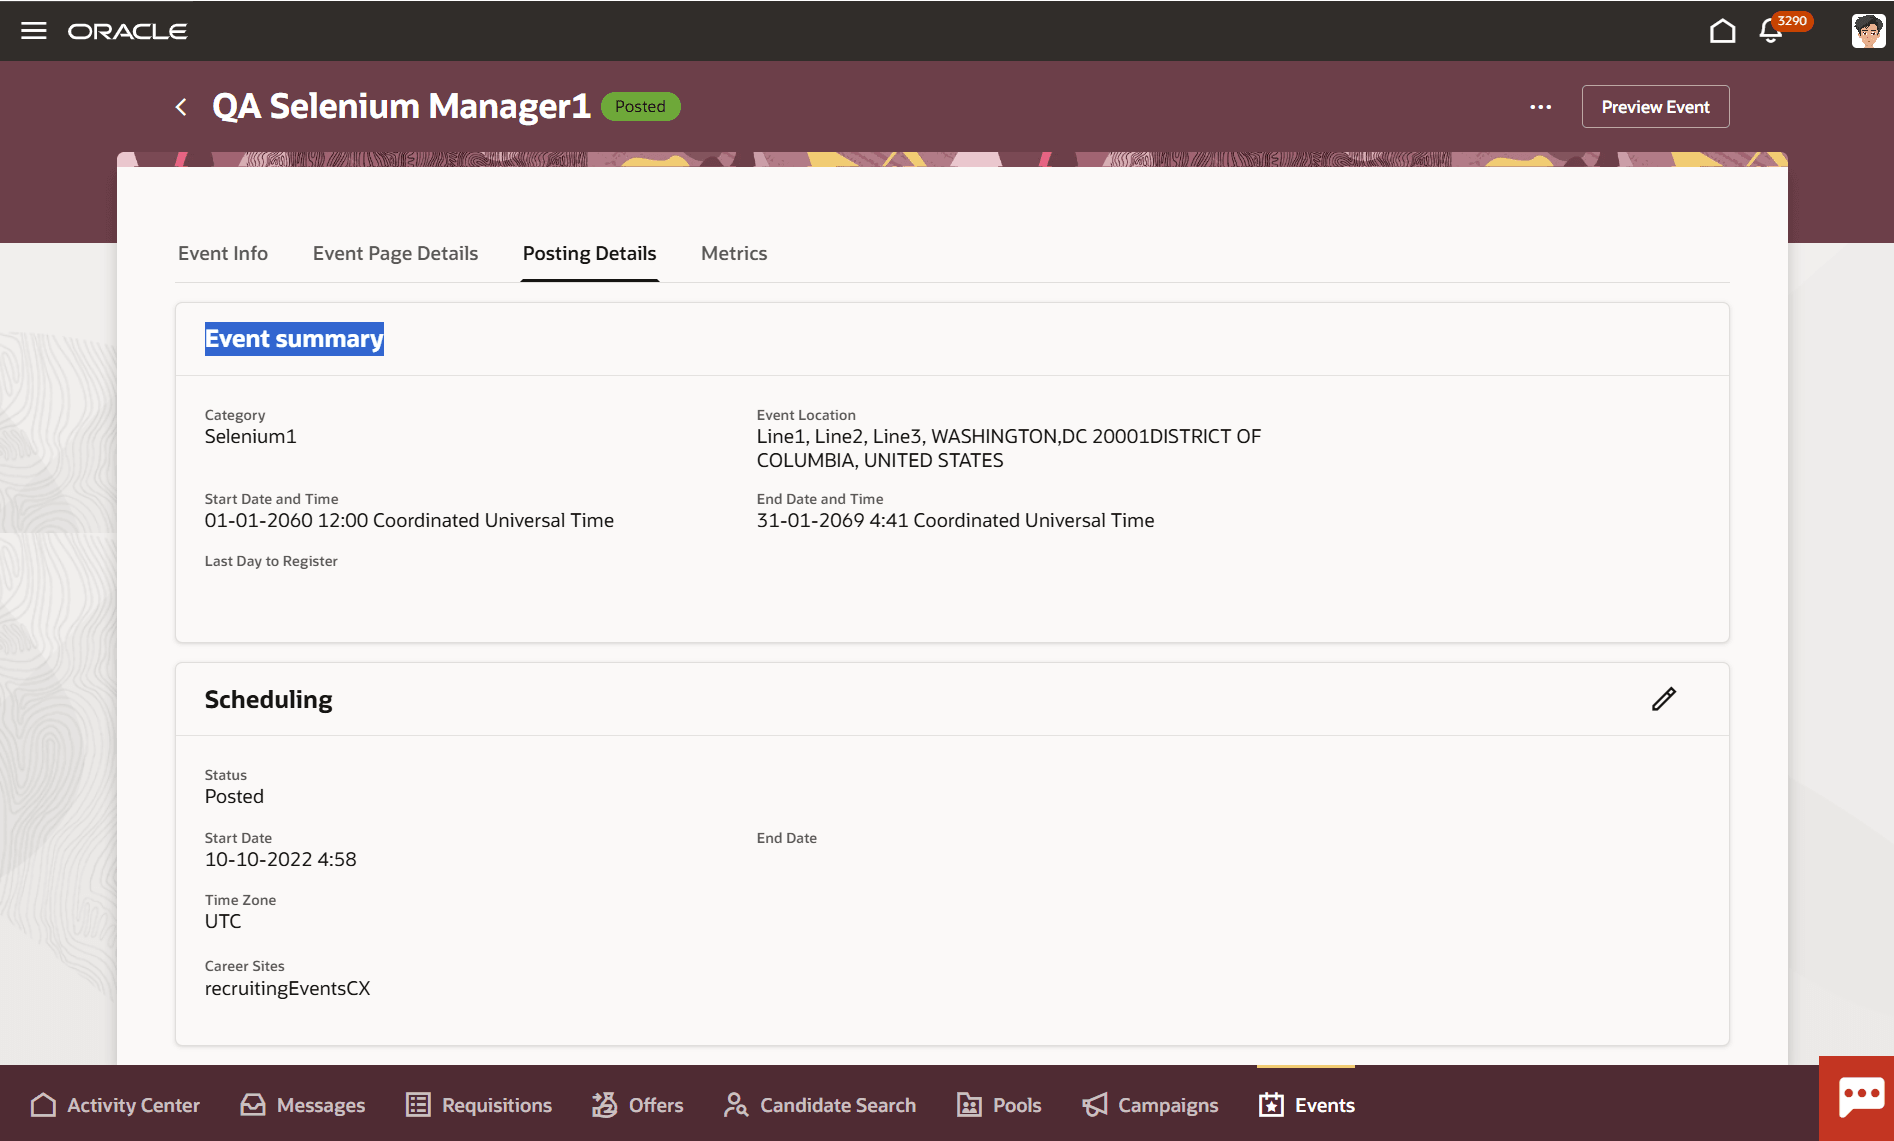
Task: Click the 31-01-2069 4:41 end time
Action: pyautogui.click(x=955, y=521)
